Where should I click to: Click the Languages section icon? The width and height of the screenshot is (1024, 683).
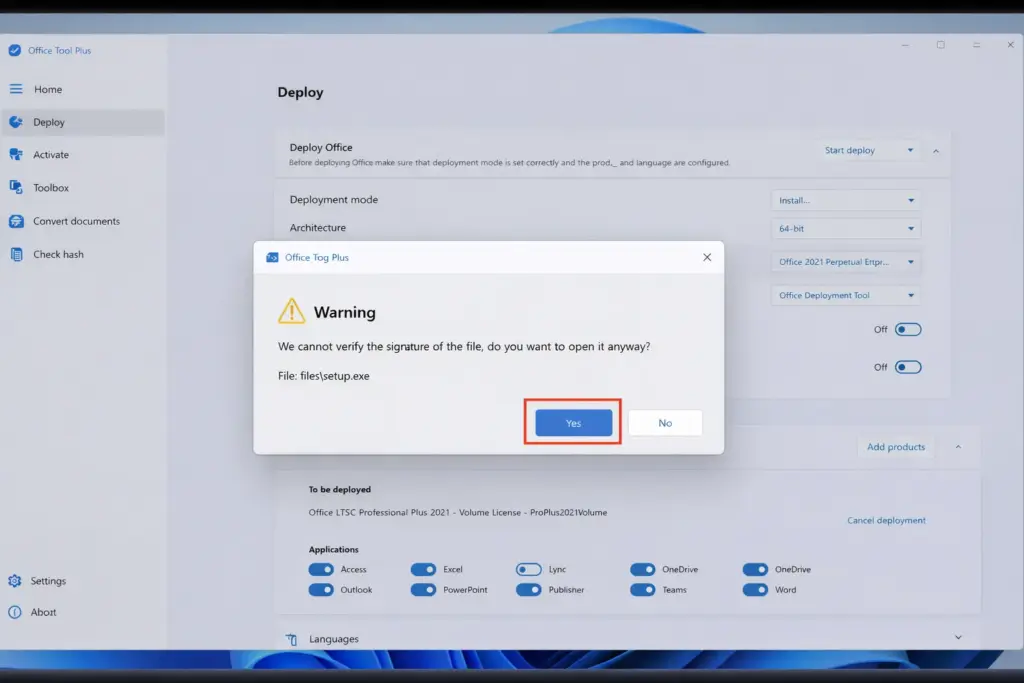click(x=292, y=639)
